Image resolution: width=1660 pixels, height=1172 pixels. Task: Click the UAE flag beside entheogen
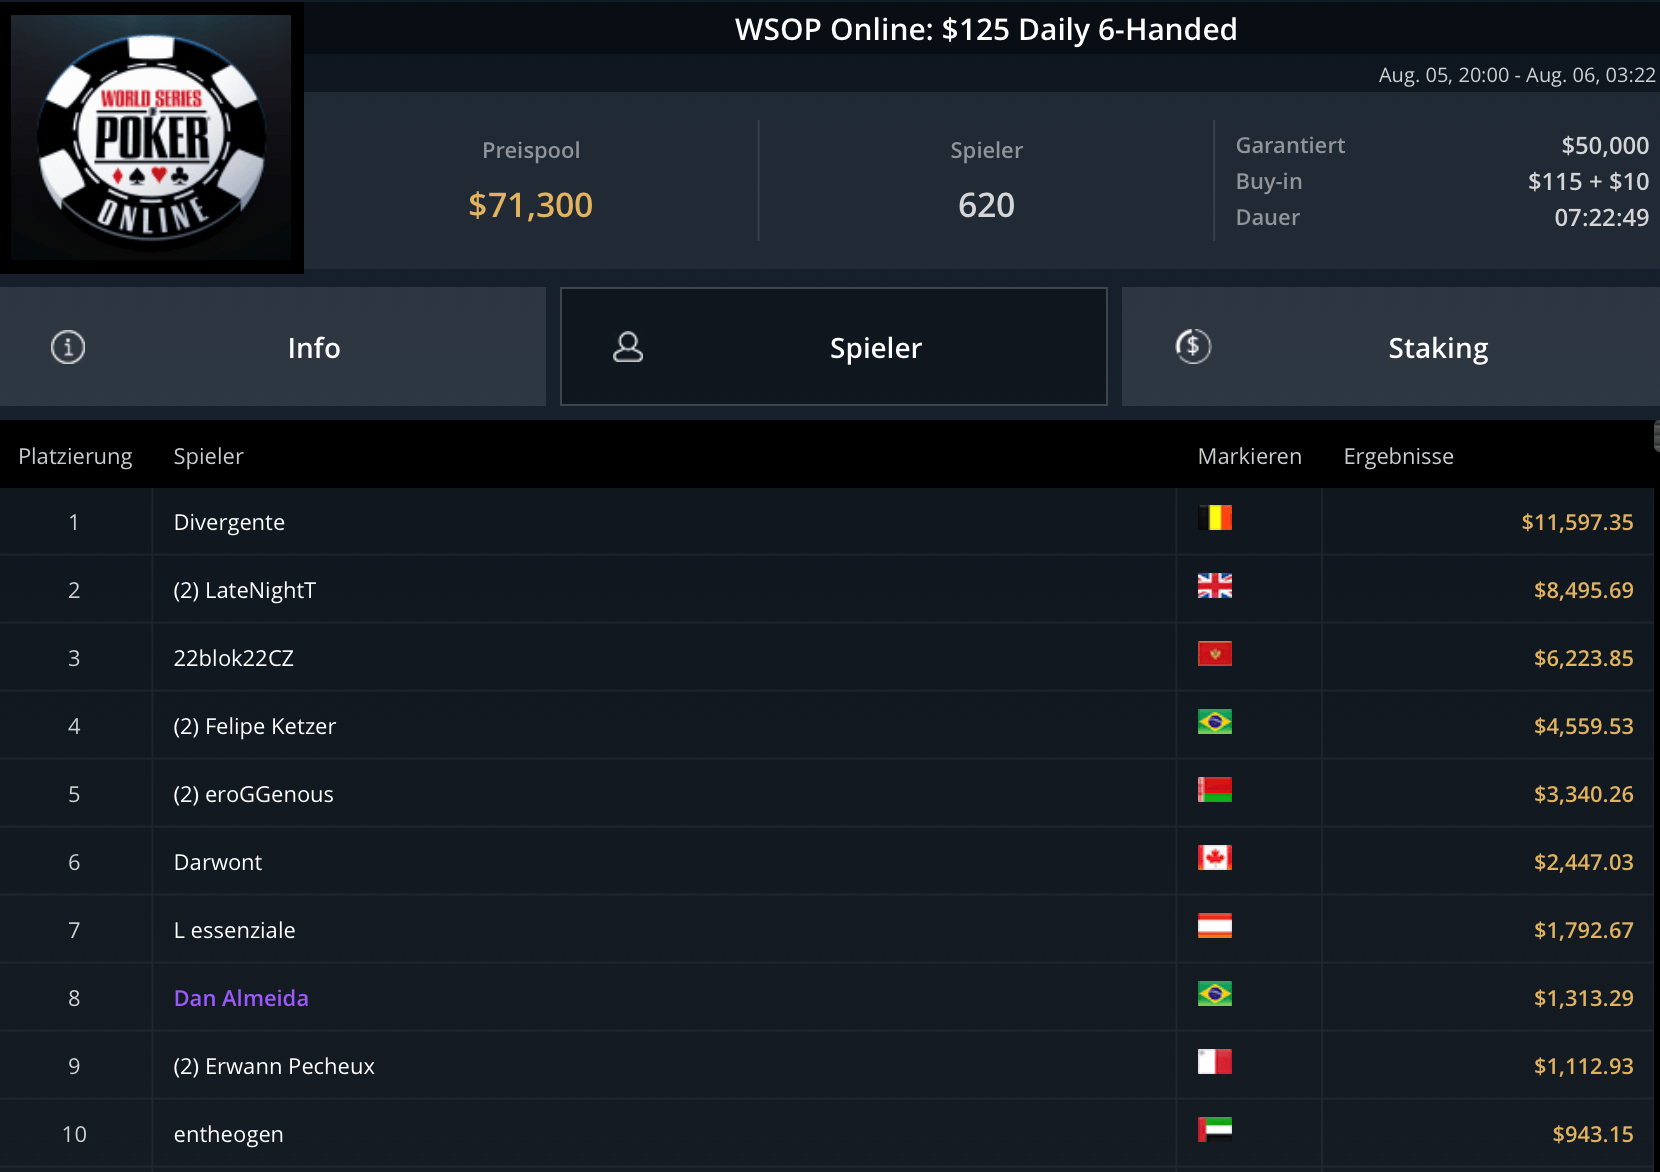pos(1214,1130)
